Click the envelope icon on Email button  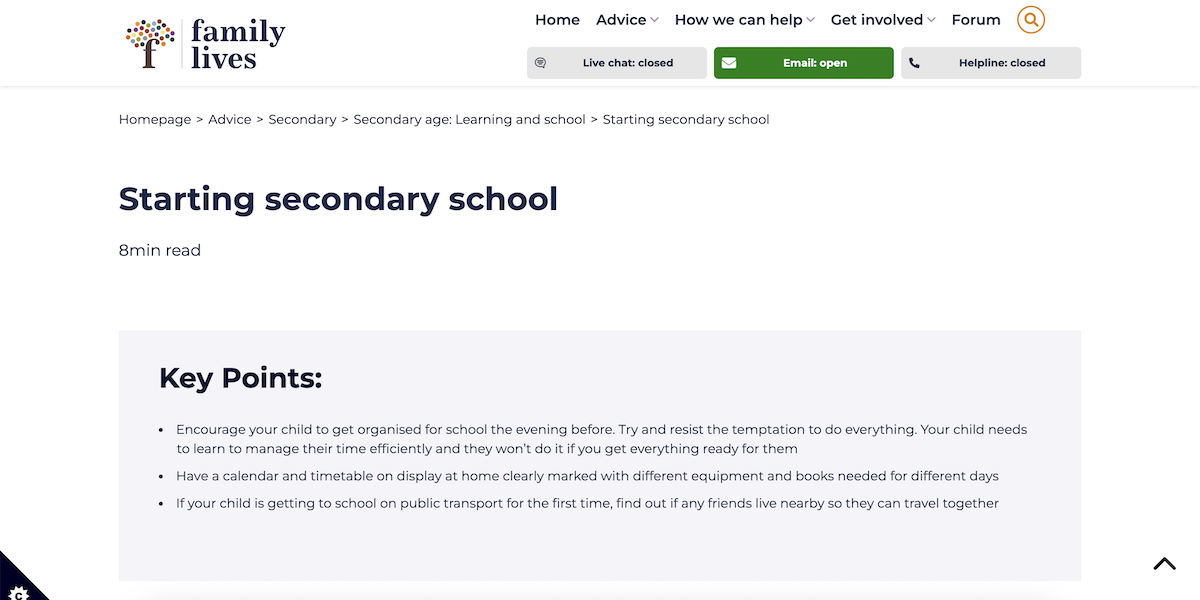point(728,62)
